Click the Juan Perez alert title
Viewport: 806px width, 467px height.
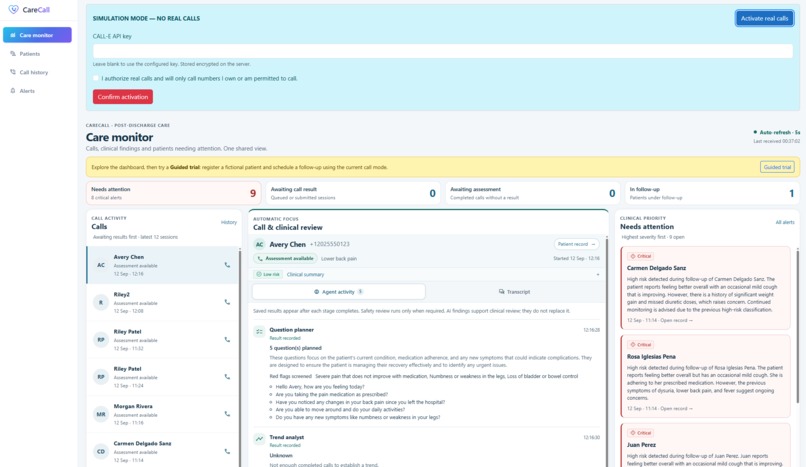[641, 445]
